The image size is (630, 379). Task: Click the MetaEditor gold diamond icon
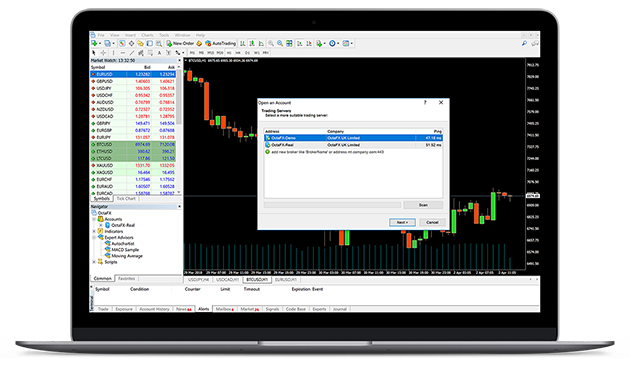(199, 43)
